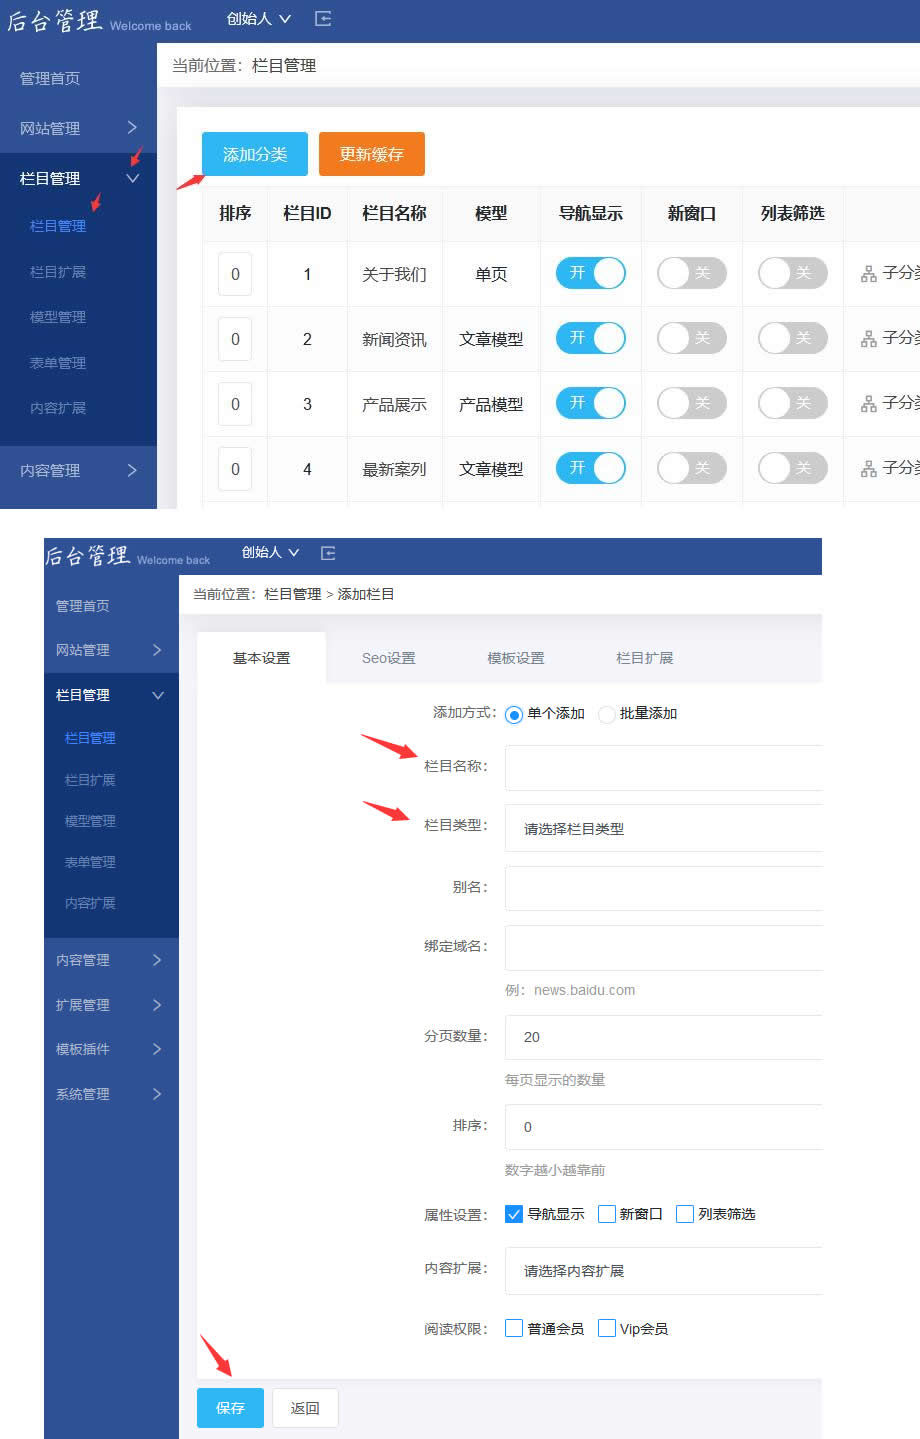Enable 新窗口 switch for 新闻资讯 row
Viewport: 920px width, 1439px height.
pos(691,338)
